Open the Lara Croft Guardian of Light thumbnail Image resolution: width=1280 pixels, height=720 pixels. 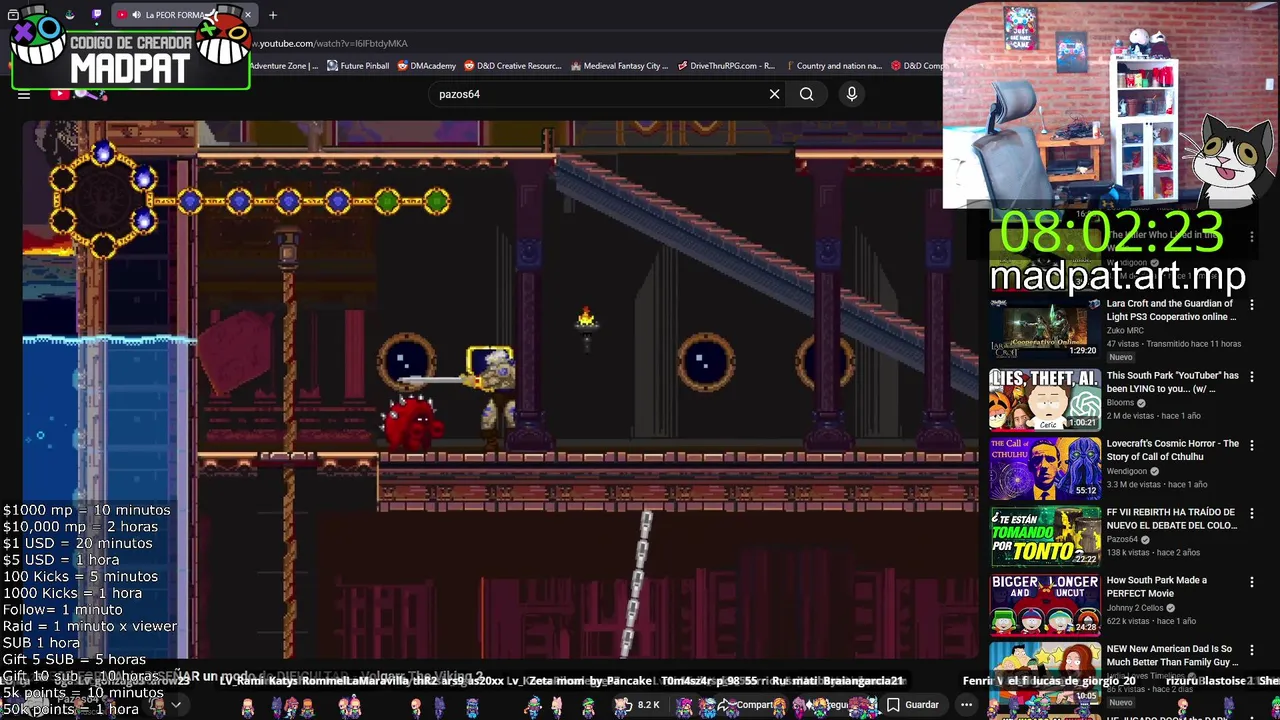(x=1045, y=330)
